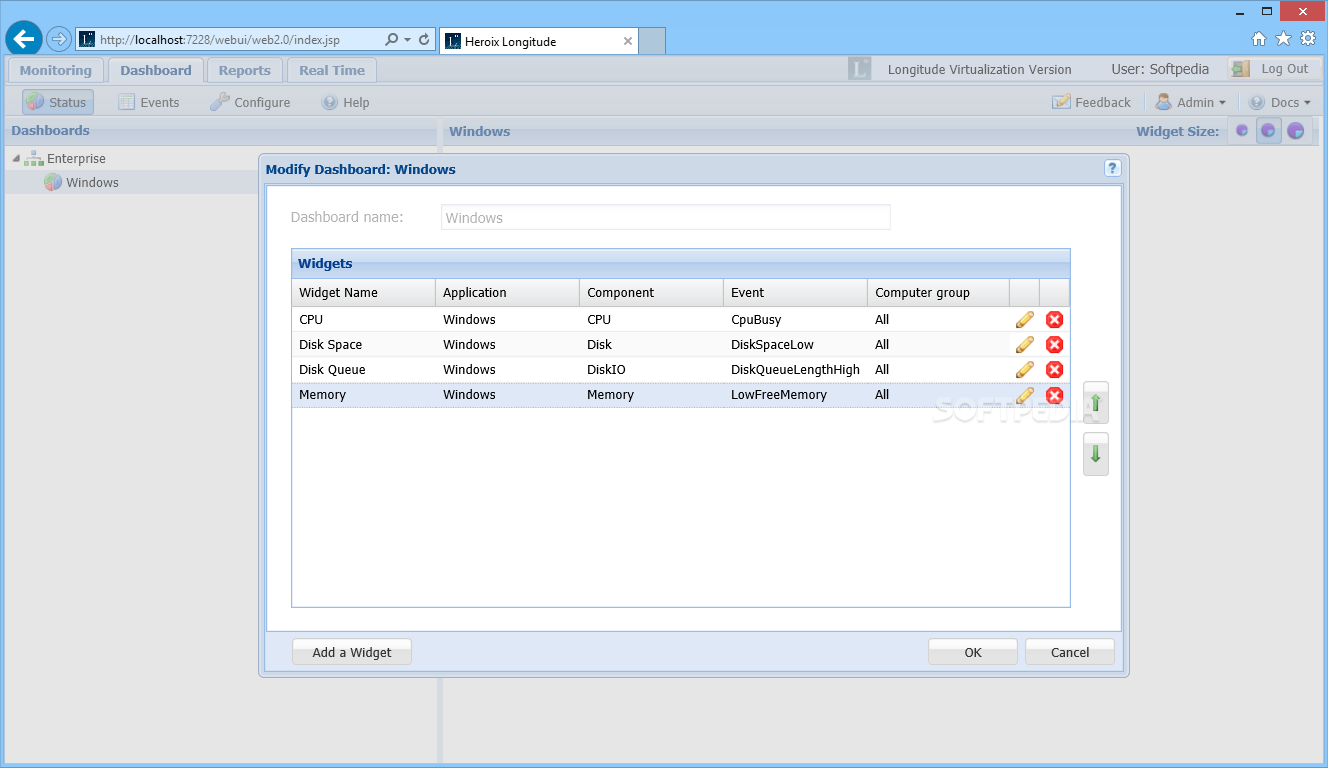1328x768 pixels.
Task: Remove the Disk Space widget
Action: 1054,345
